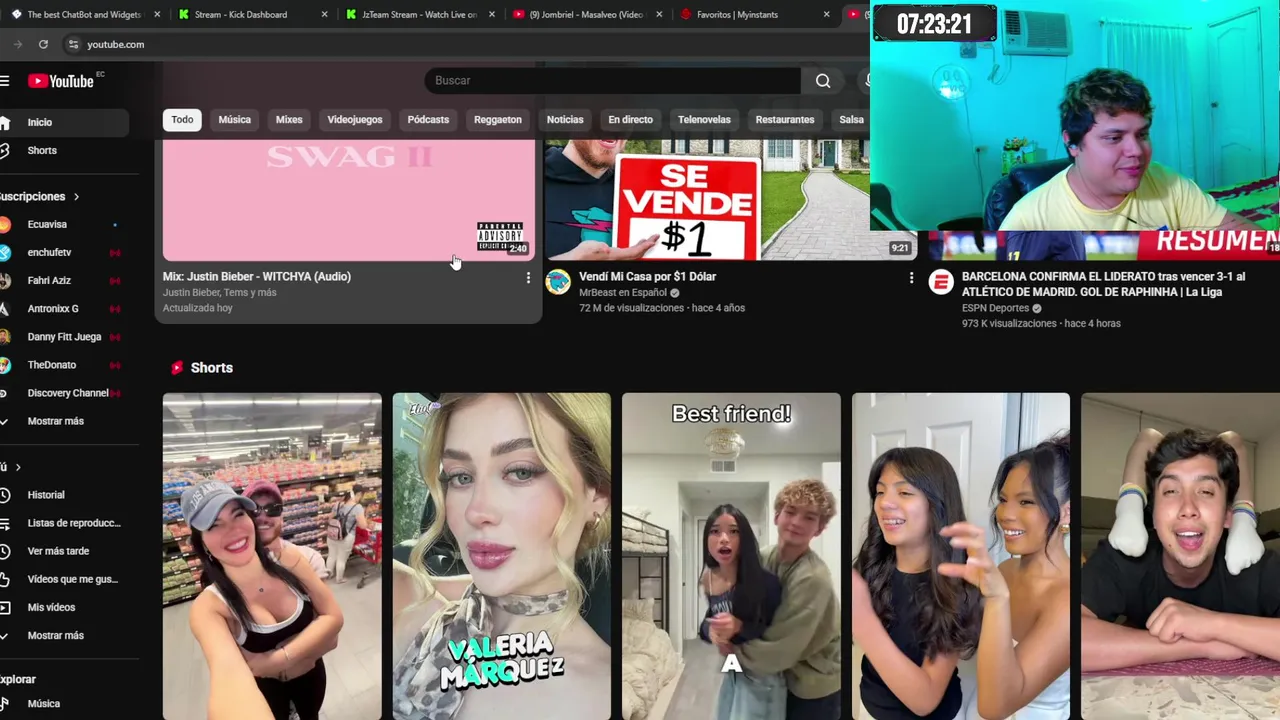Open Videos que me gustan icon
Viewport: 1280px width, 720px height.
(x=5, y=579)
